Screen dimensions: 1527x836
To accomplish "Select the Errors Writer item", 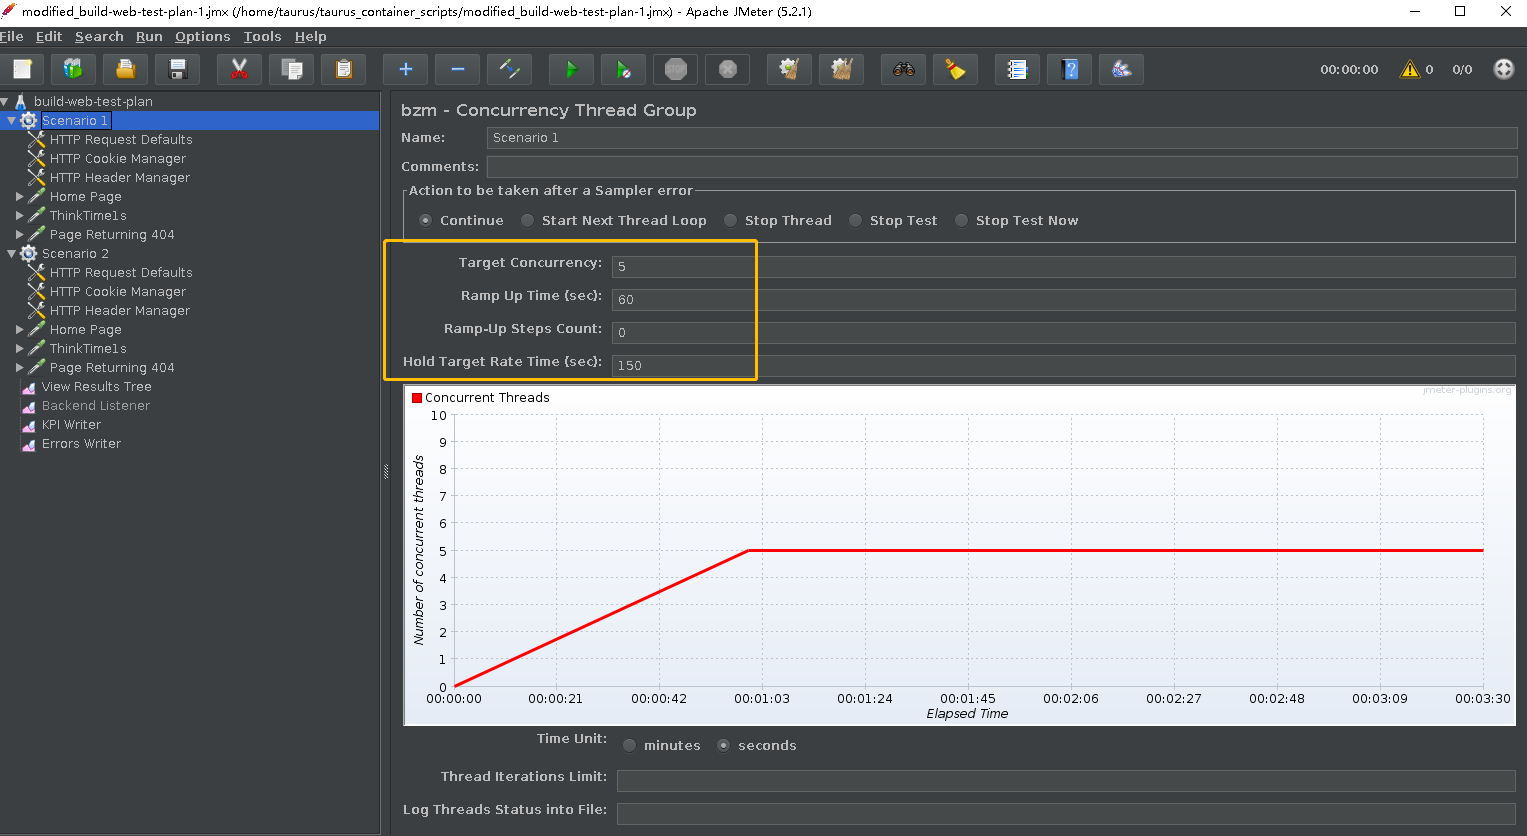I will click(x=81, y=443).
